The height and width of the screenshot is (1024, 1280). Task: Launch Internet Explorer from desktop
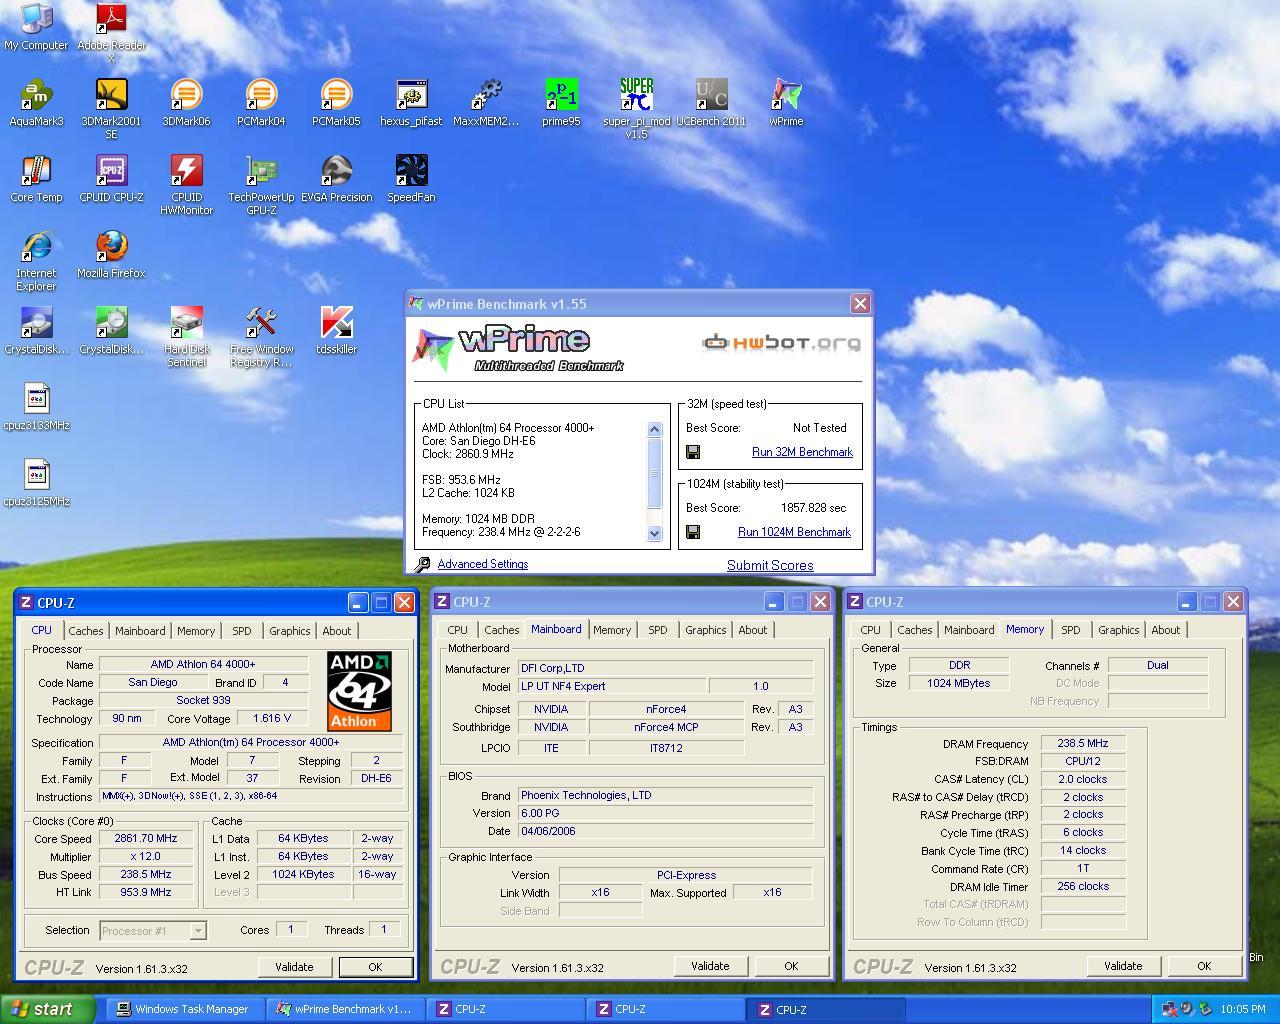36,259
